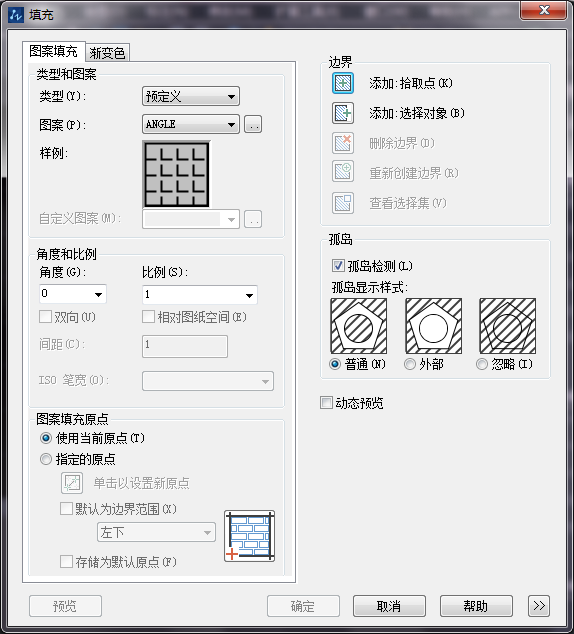
Task: Select the 外部 radio button
Action: point(409,364)
